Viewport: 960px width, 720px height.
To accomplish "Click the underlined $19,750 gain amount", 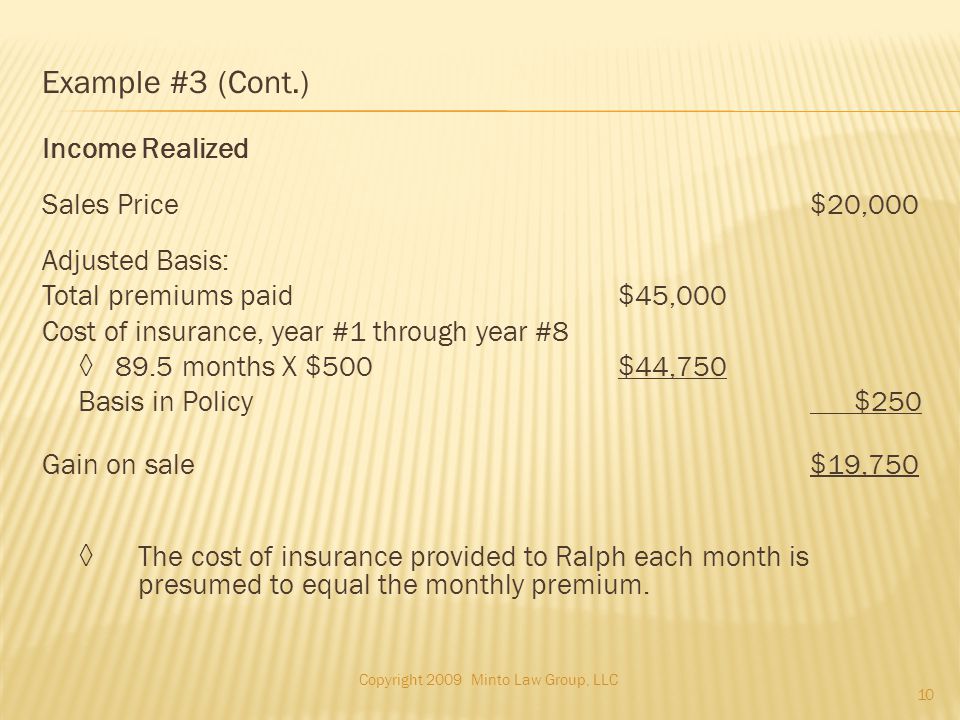I will 864,465.
